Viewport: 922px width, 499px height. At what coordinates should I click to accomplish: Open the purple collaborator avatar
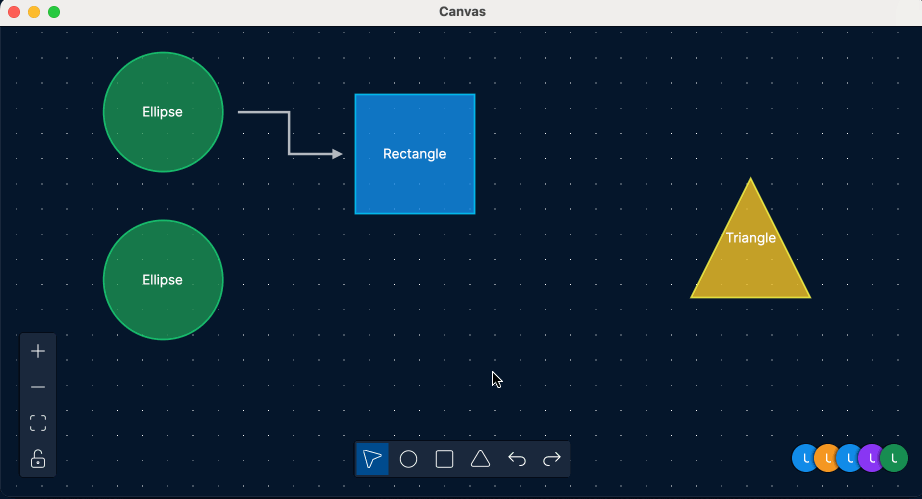pyautogui.click(x=871, y=458)
